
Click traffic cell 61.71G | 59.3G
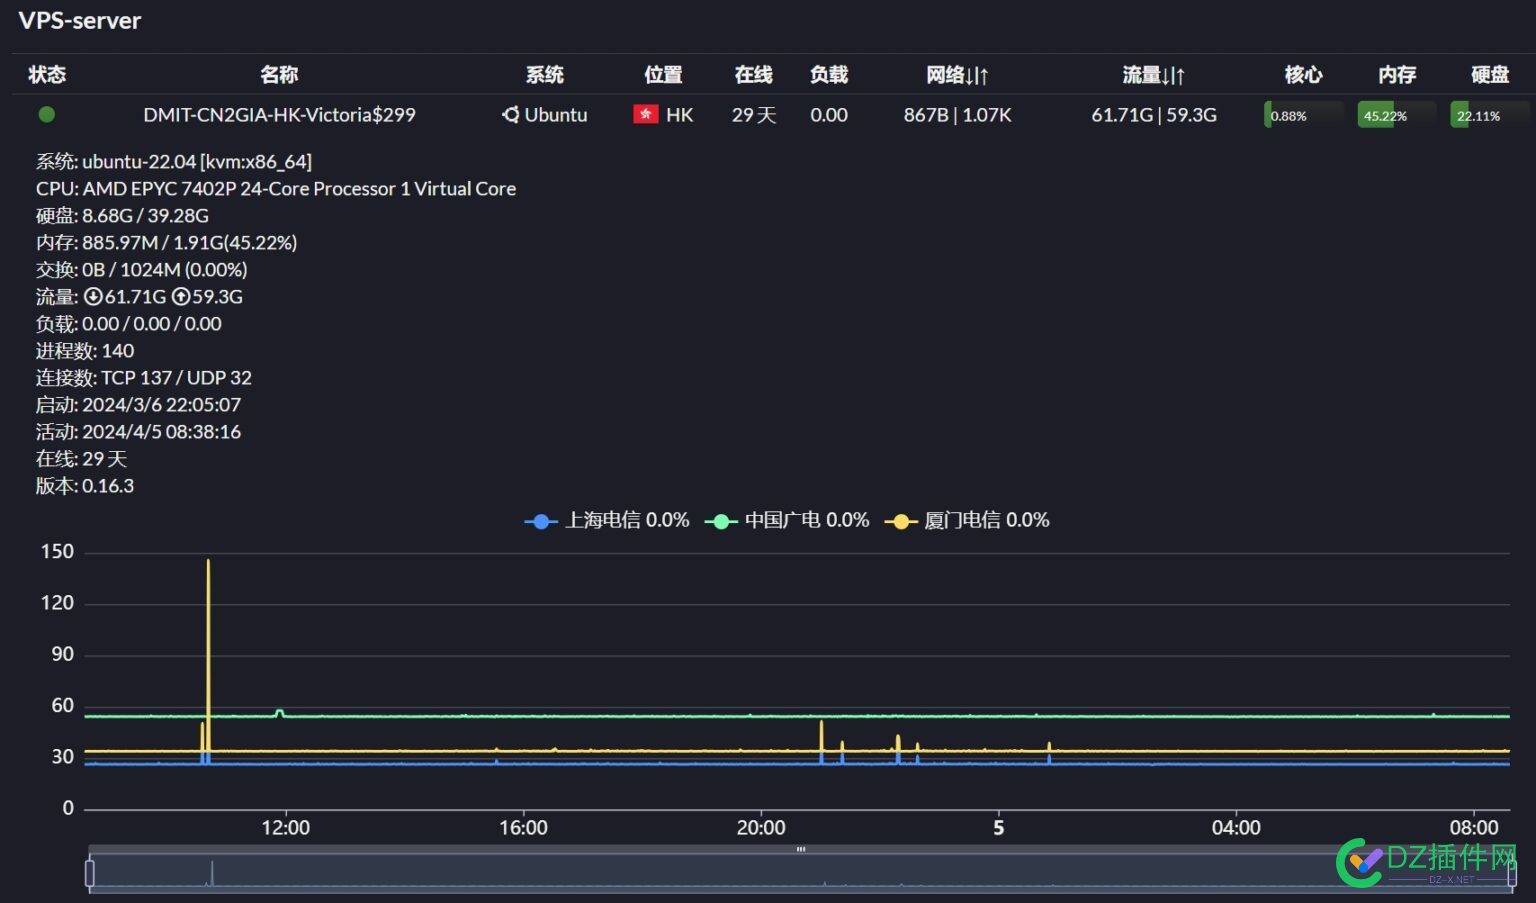(1154, 115)
